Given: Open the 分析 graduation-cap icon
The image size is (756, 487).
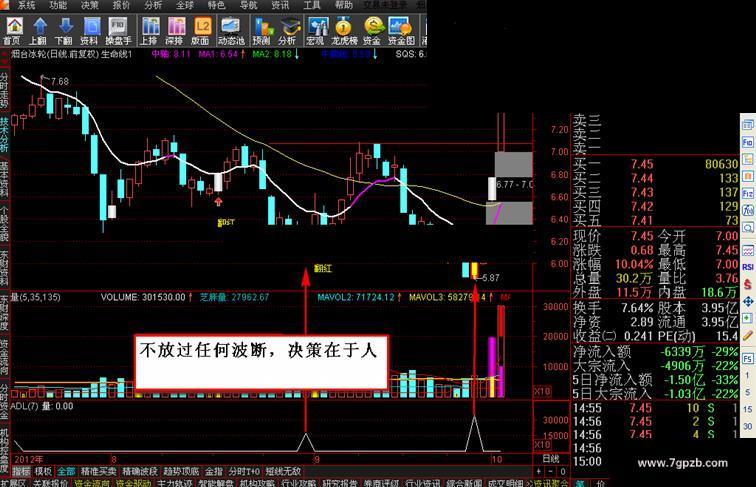Looking at the screenshot, I should [x=288, y=31].
